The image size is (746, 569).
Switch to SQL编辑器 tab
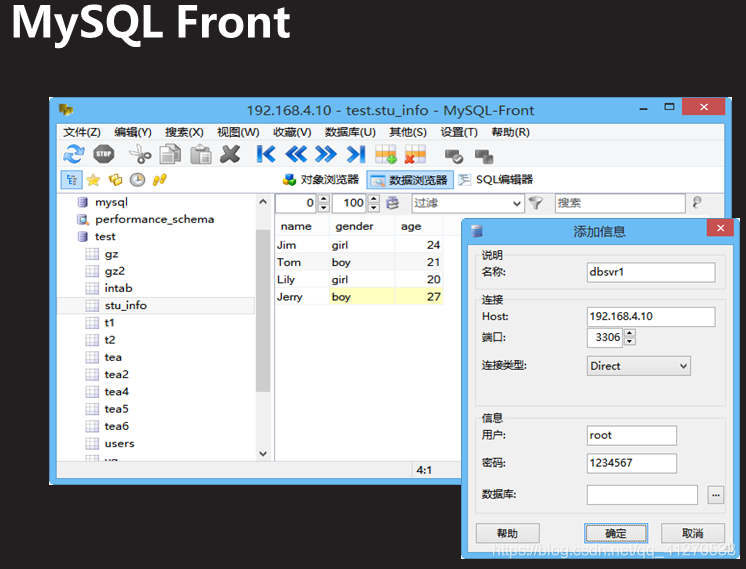point(495,180)
